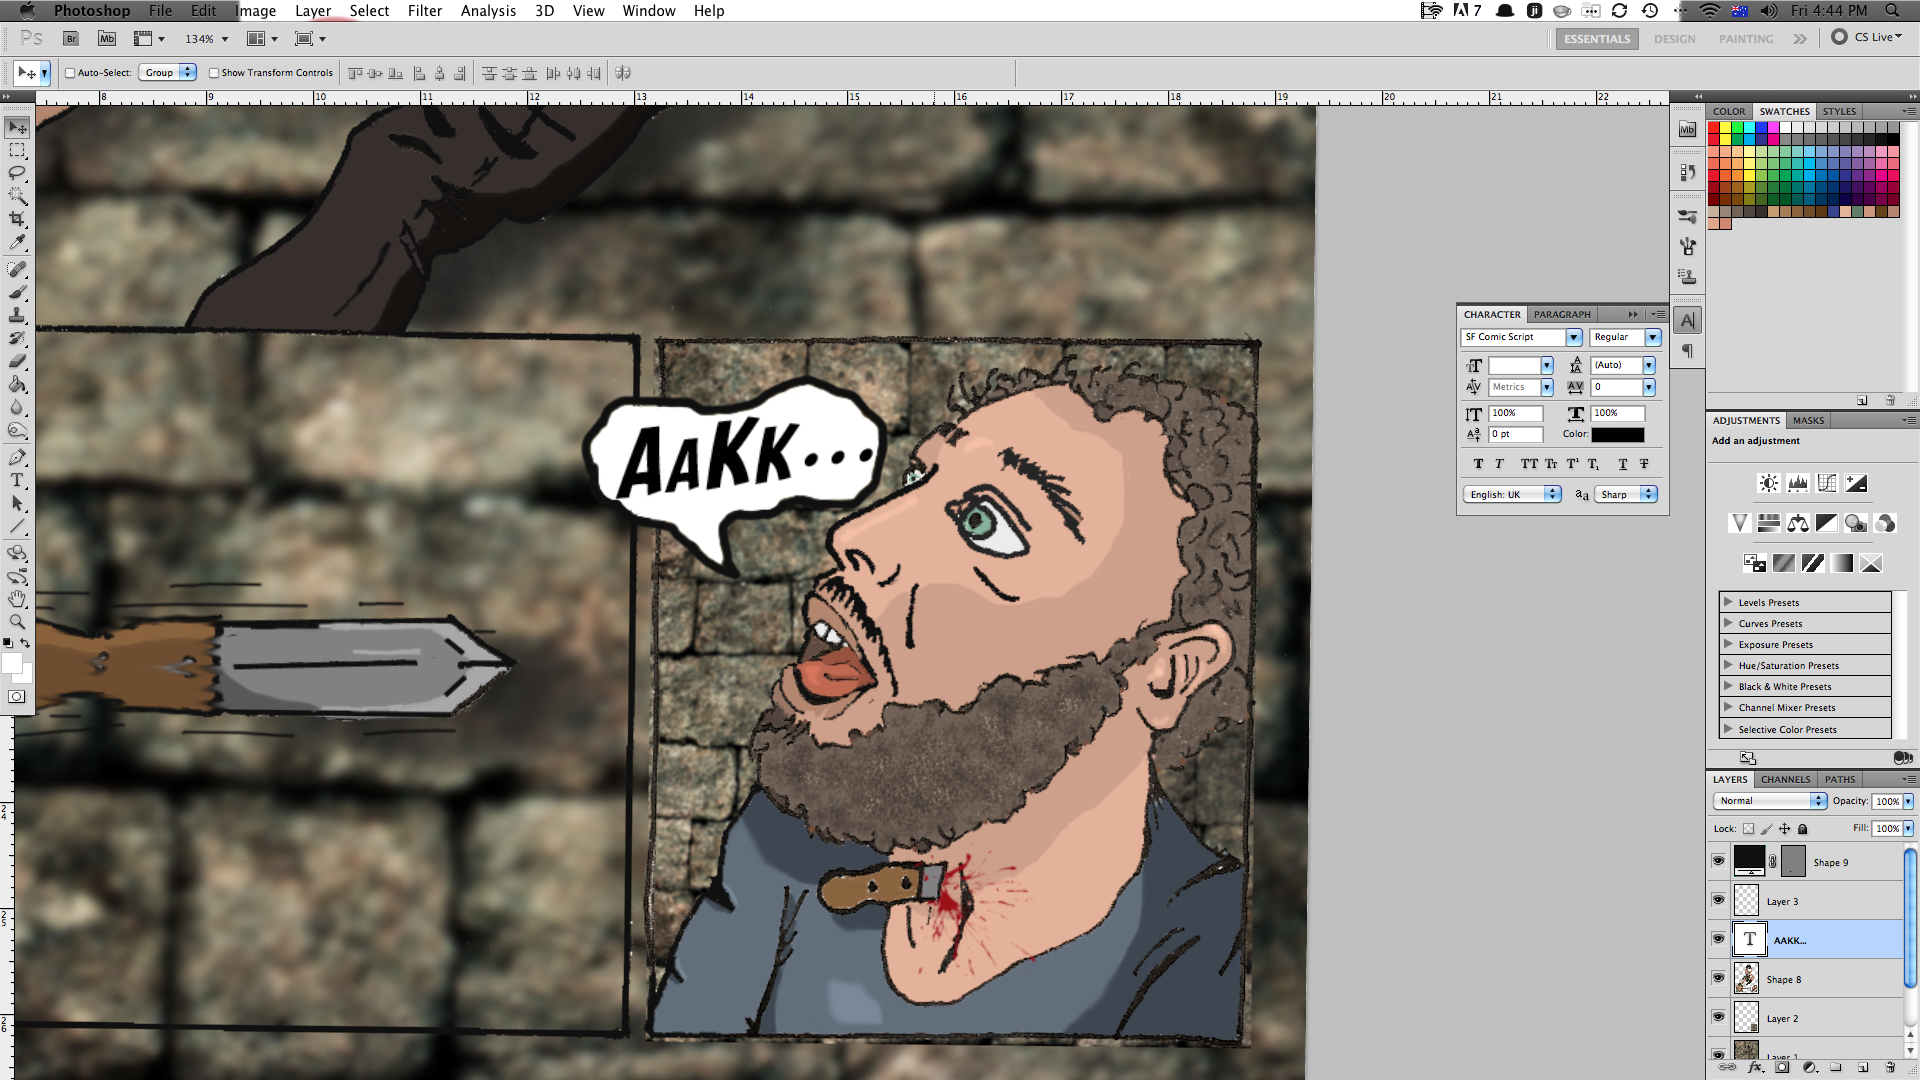Image resolution: width=1920 pixels, height=1080 pixels.
Task: Open Mini Bridge from application bar
Action: 107,39
